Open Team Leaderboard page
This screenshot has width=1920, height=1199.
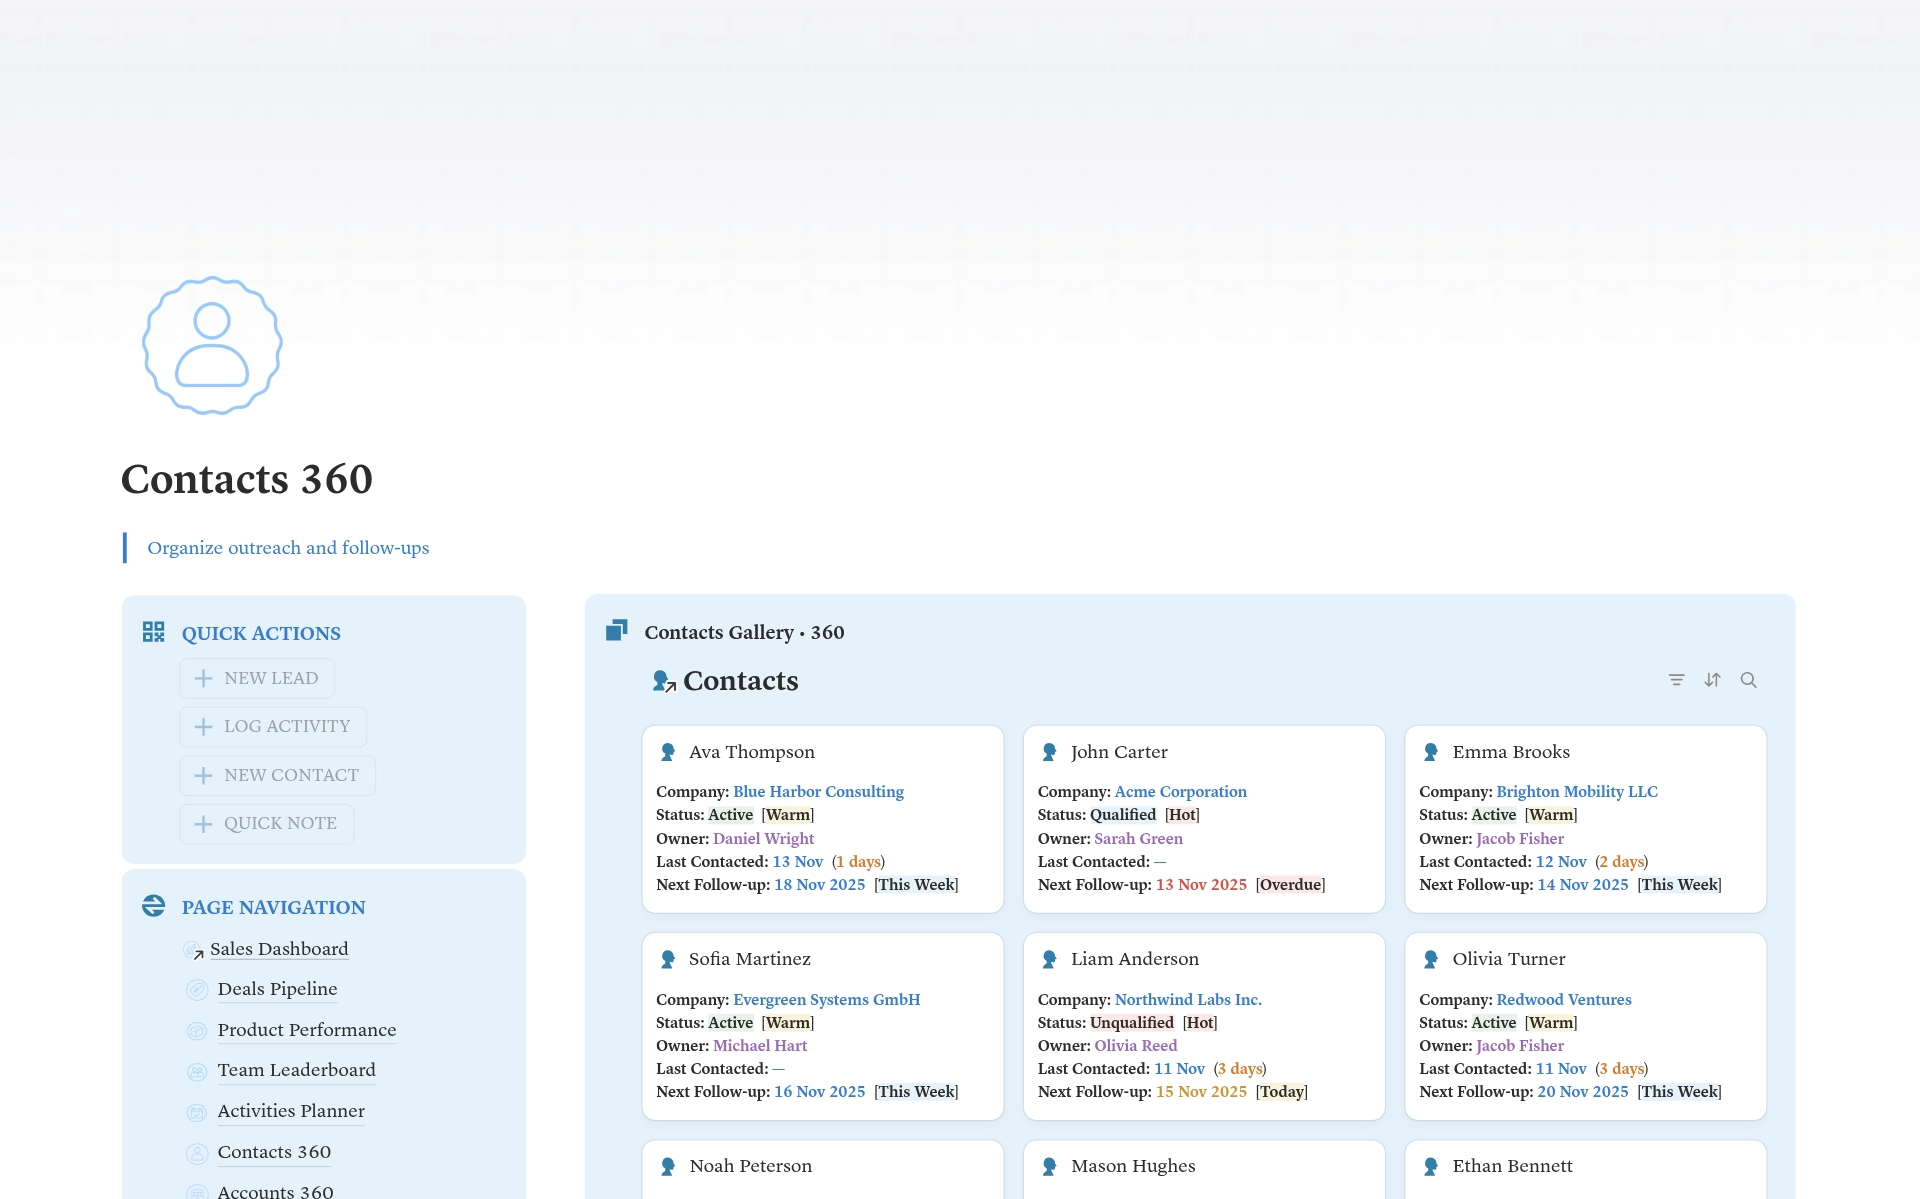coord(296,1070)
